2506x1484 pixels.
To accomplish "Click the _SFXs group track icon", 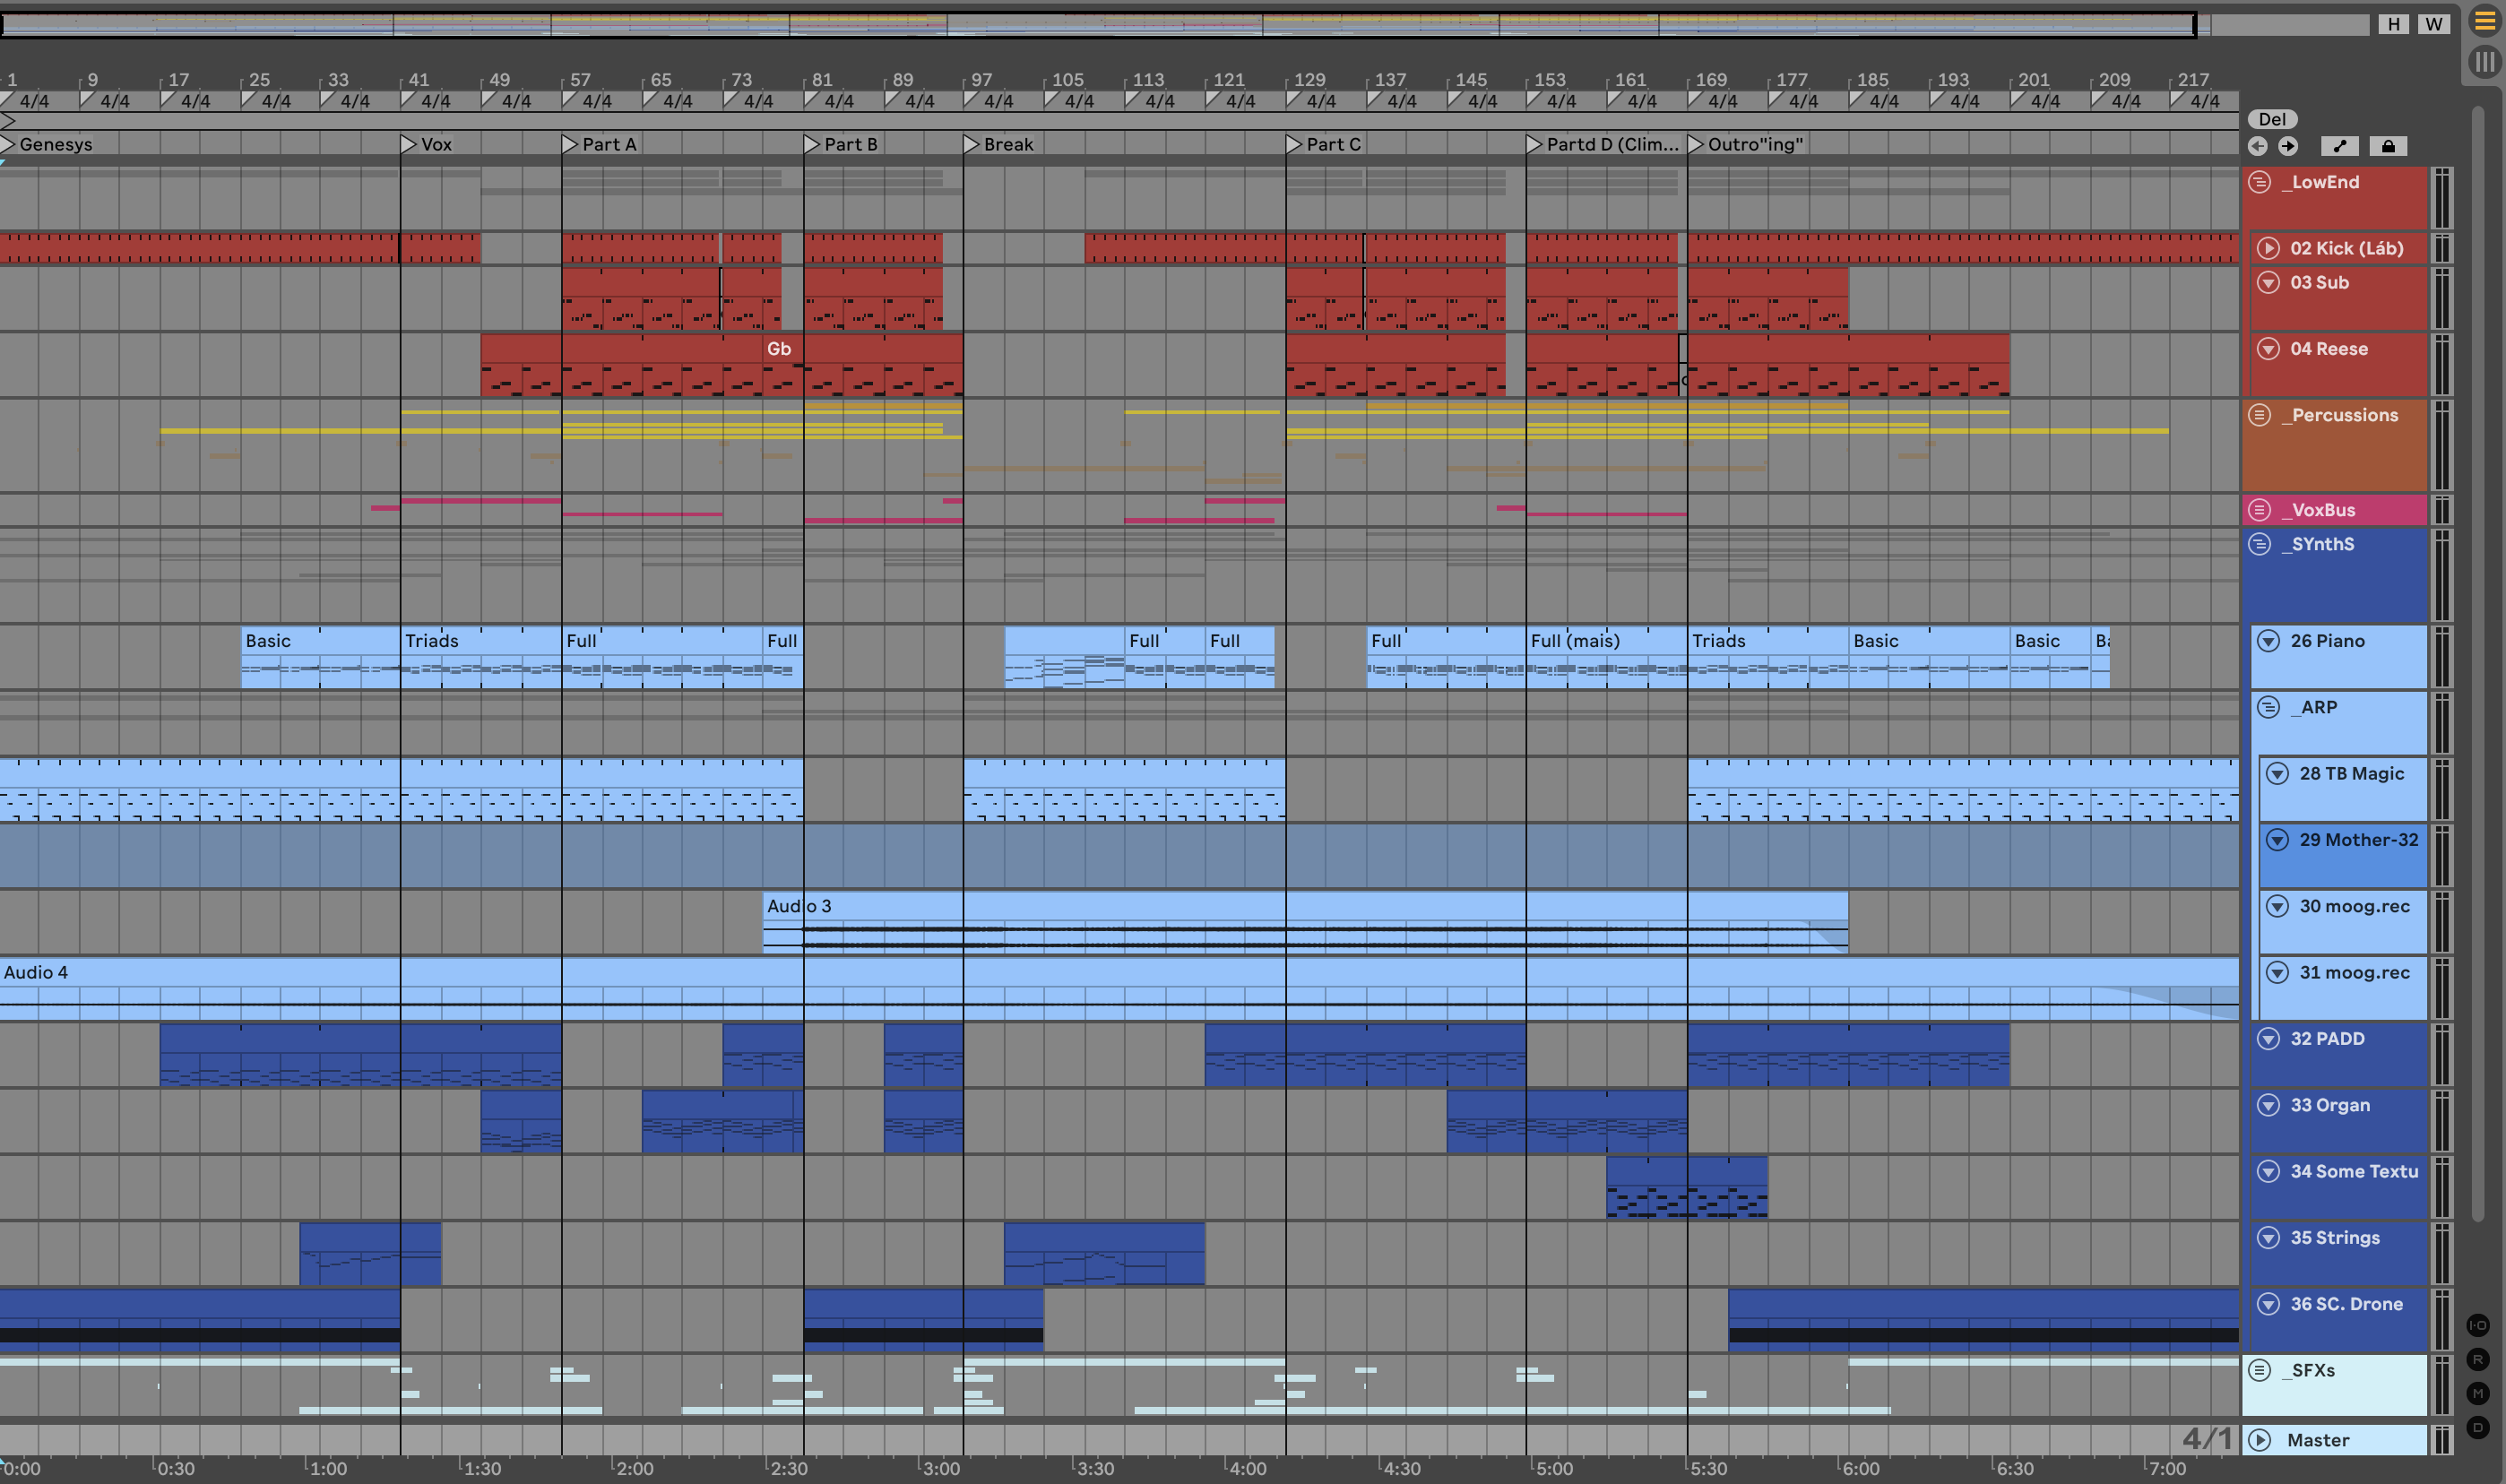I will 2260,1370.
